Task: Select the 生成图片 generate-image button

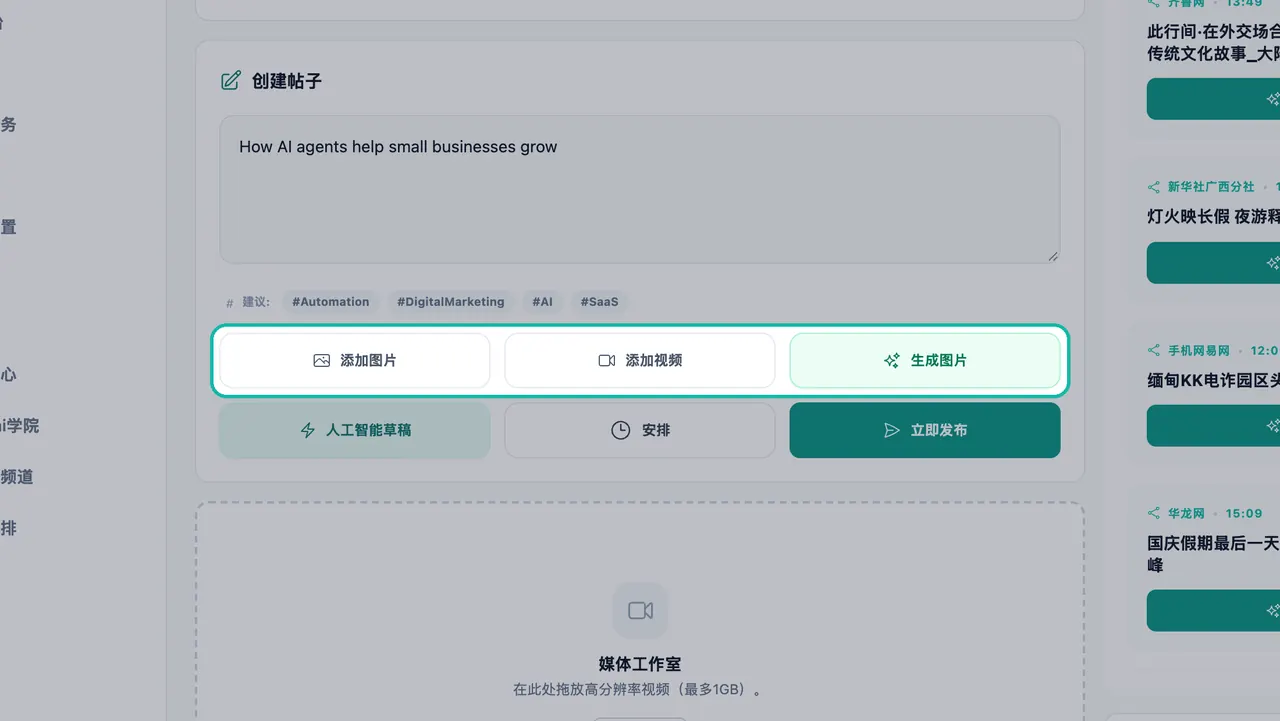Action: 925,360
